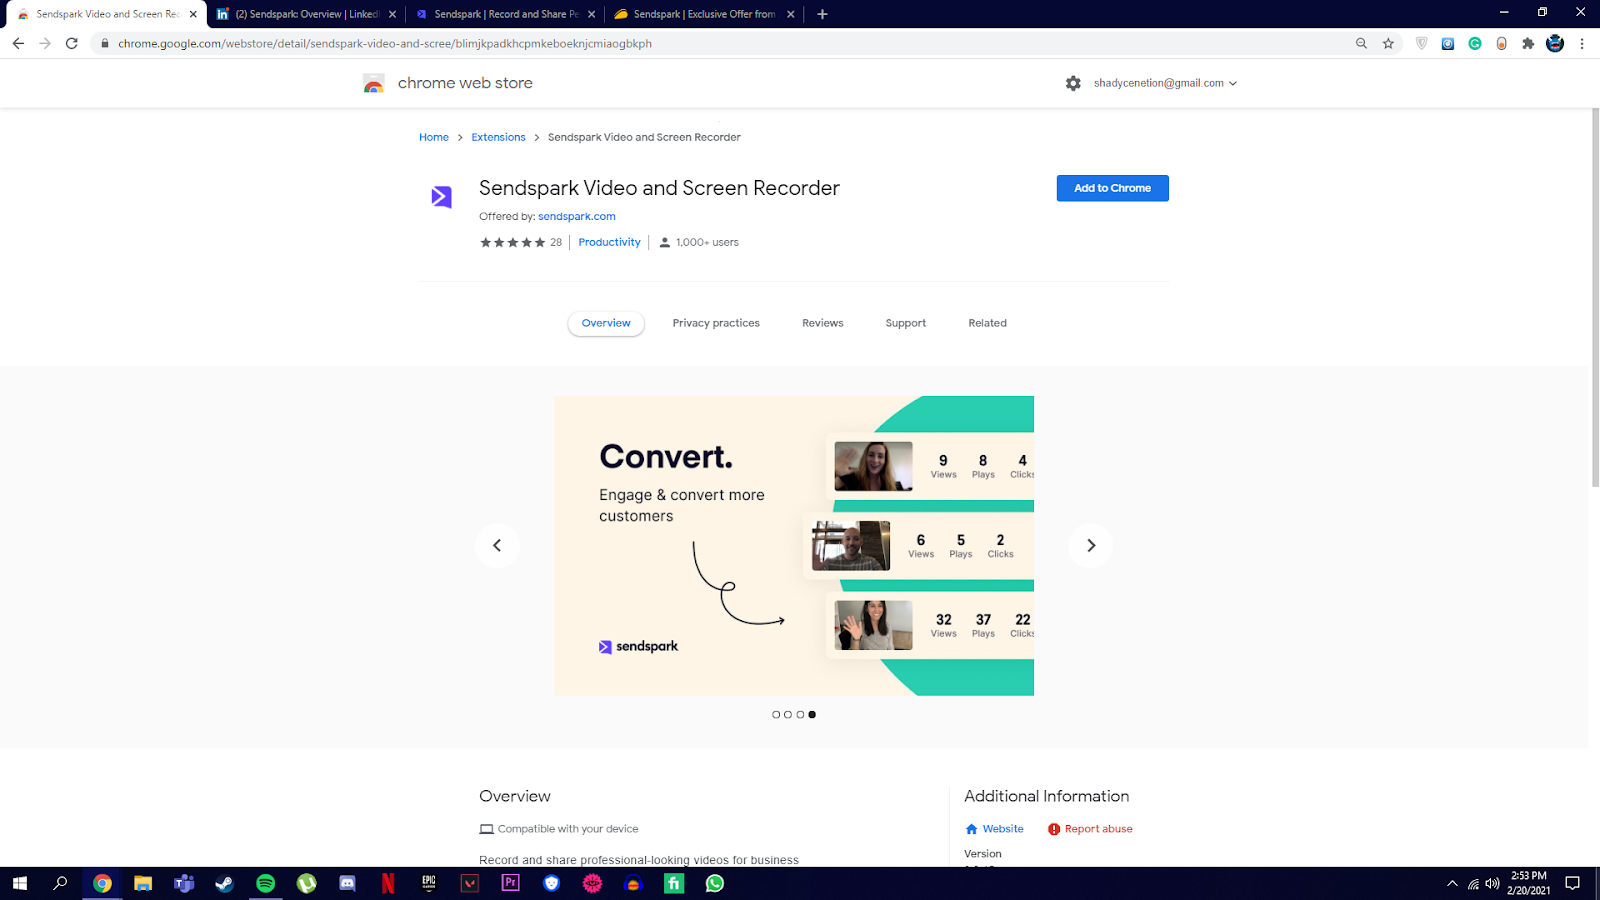This screenshot has height=900, width=1600.
Task: Launch Netflix from the taskbar
Action: click(x=388, y=883)
